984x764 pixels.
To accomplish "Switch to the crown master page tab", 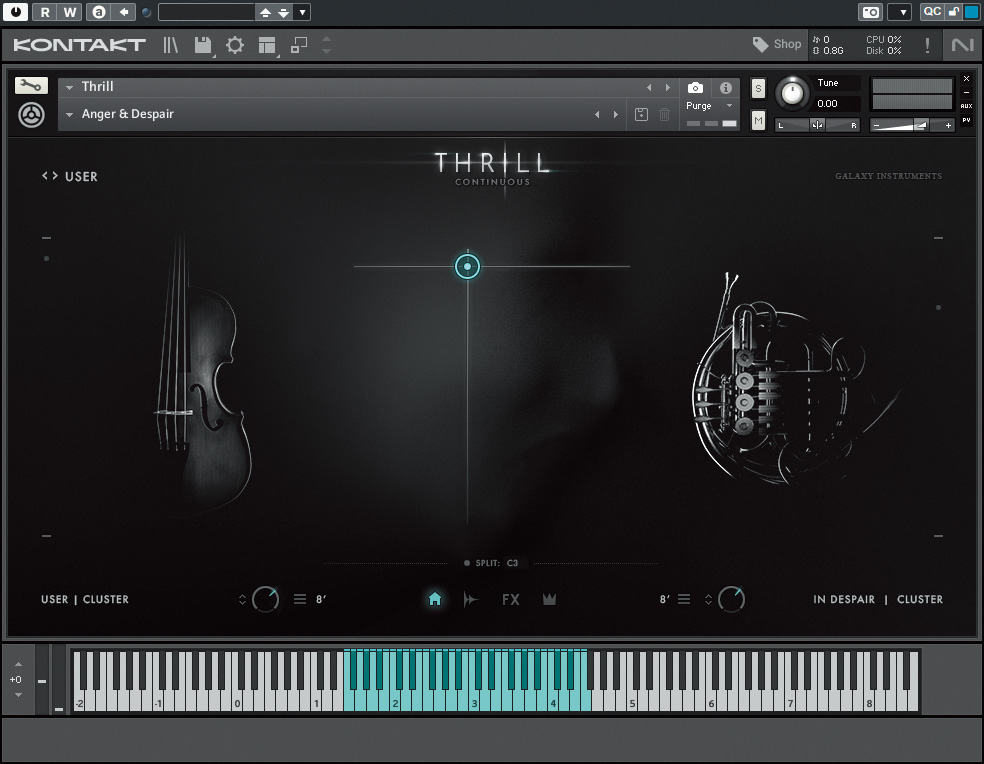I will [549, 600].
